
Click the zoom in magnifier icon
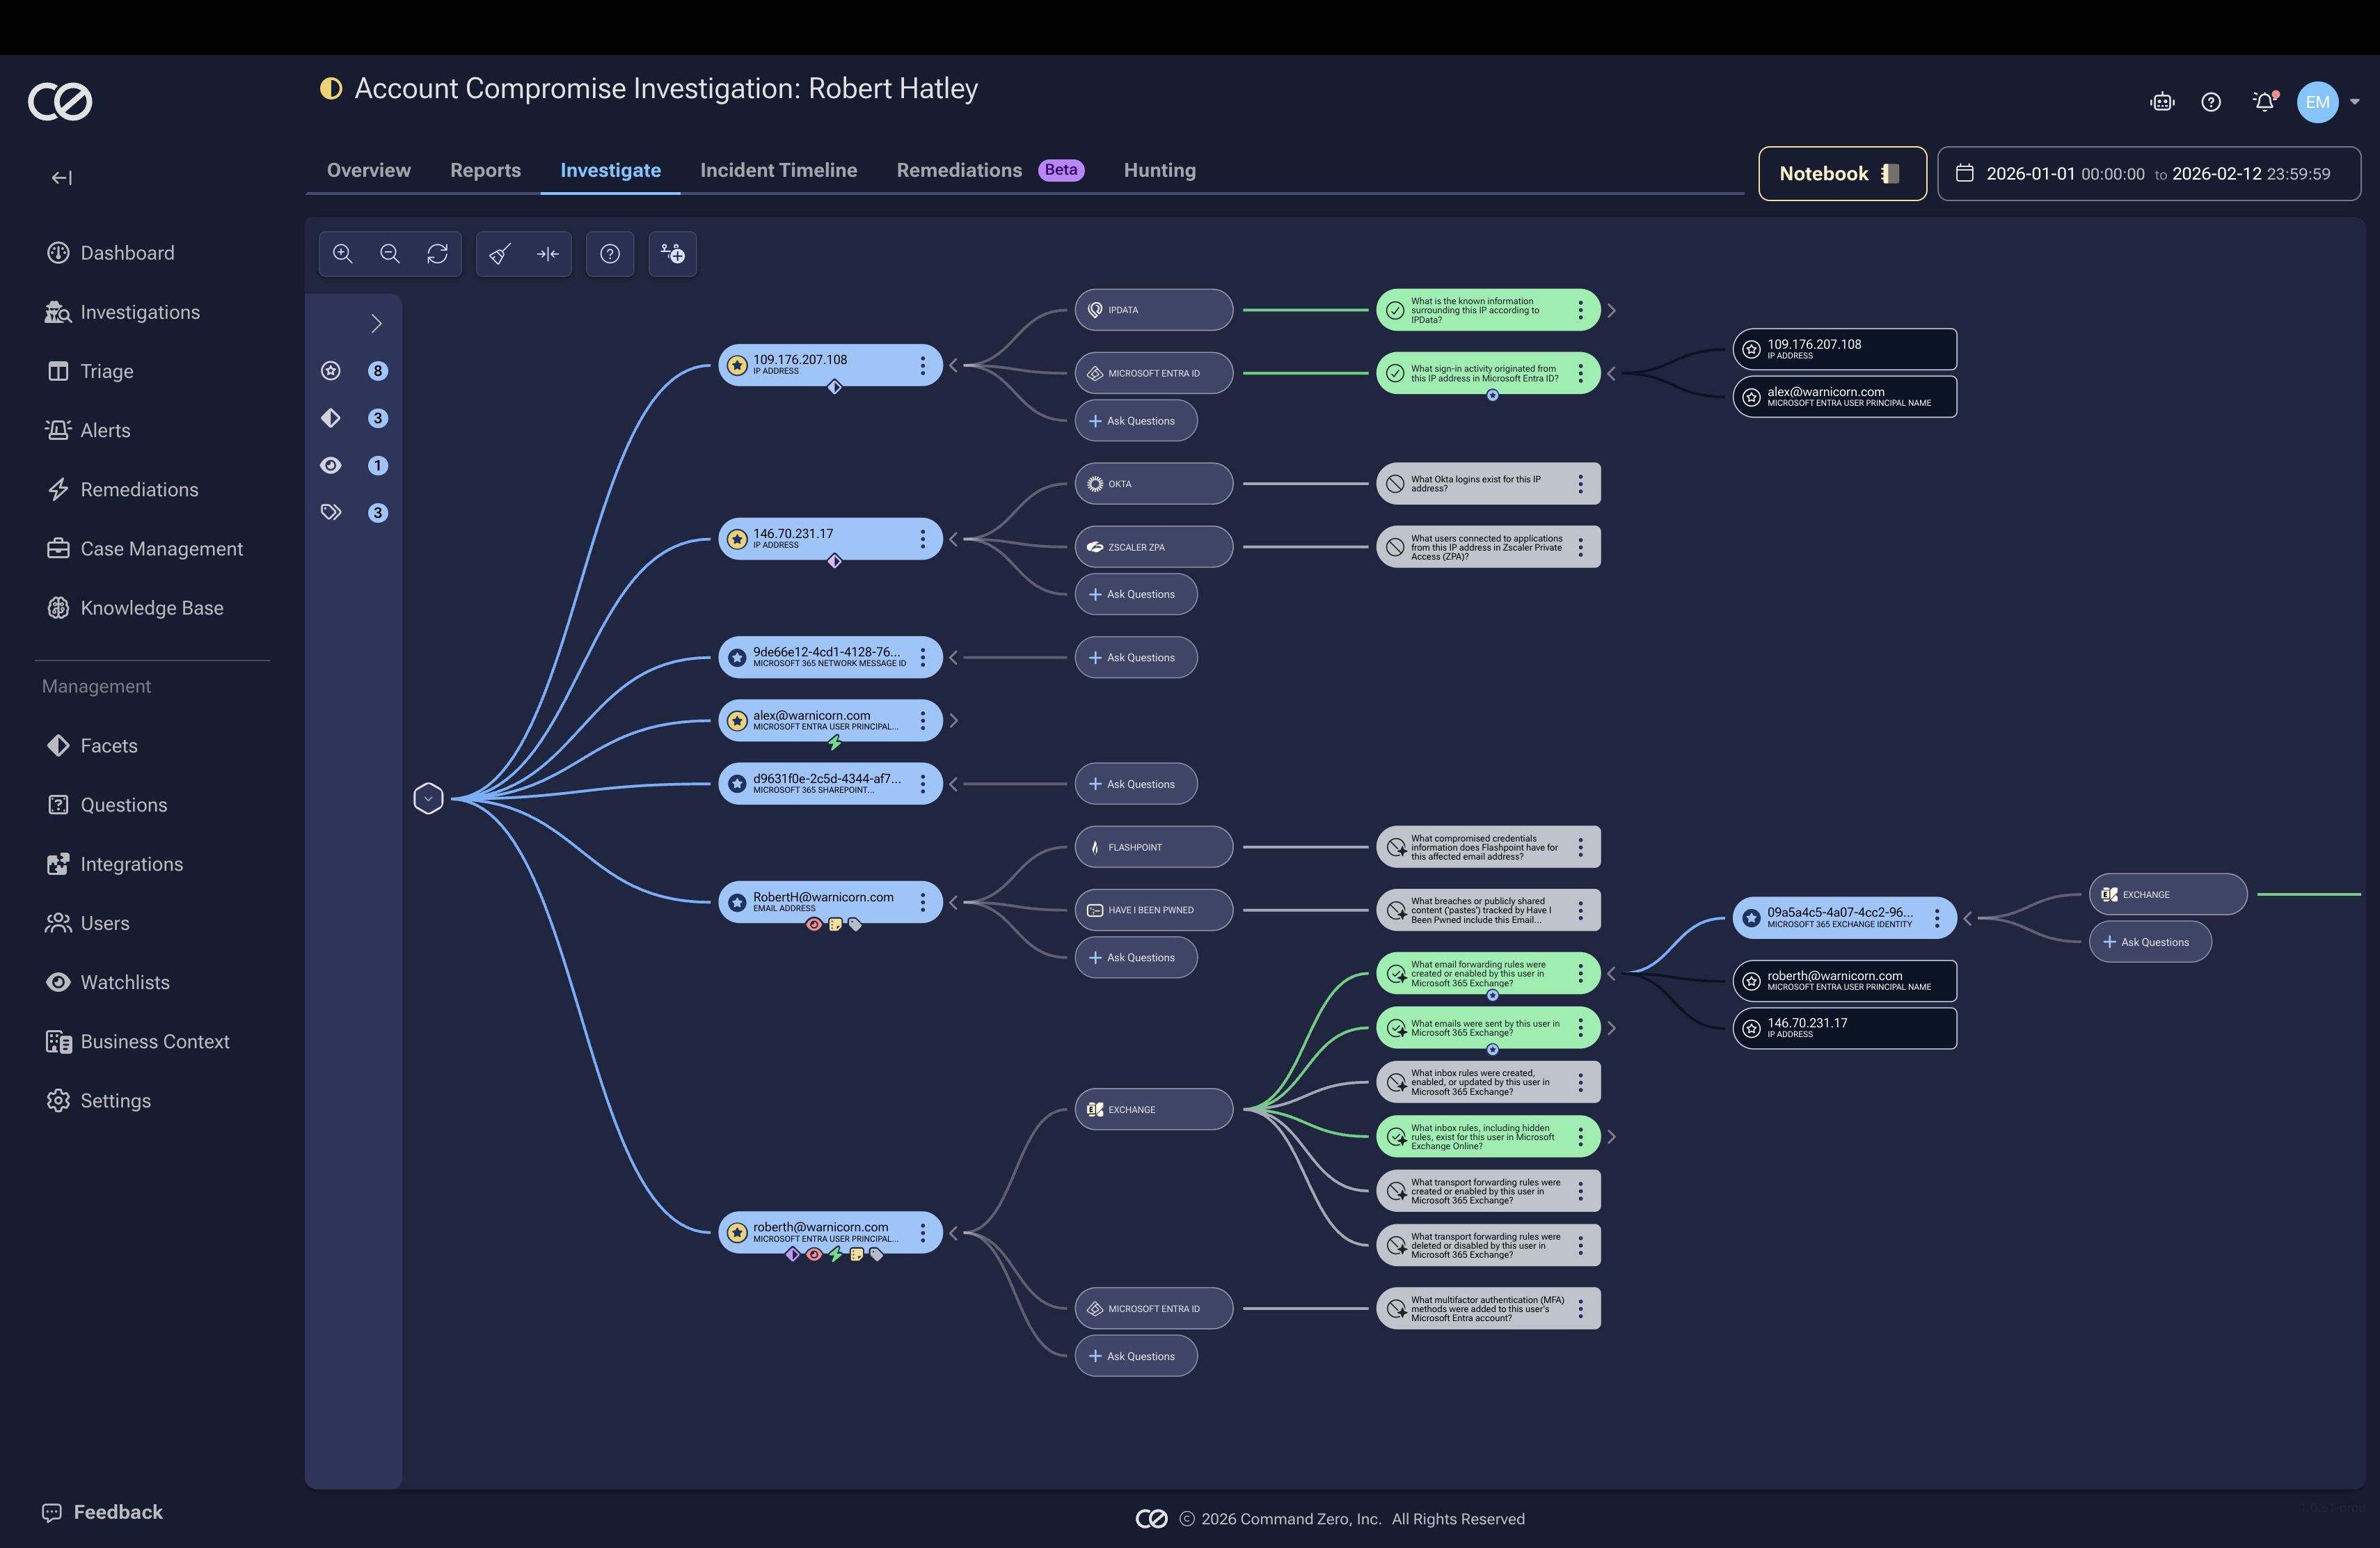343,254
